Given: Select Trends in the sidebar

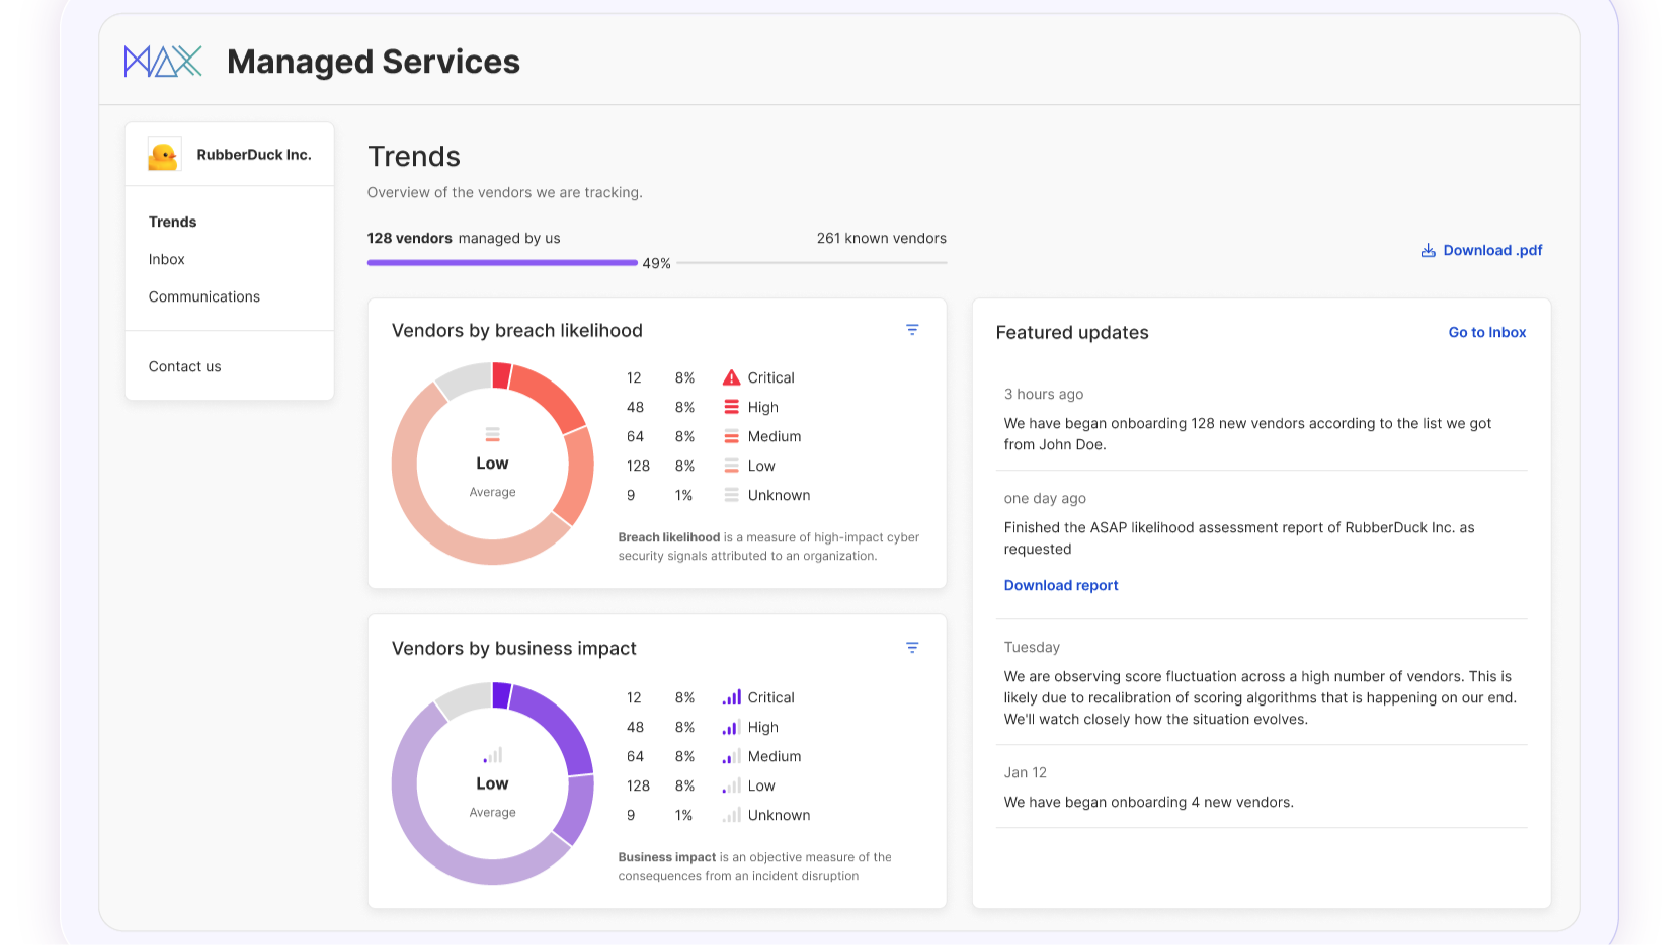Looking at the screenshot, I should pos(172,222).
